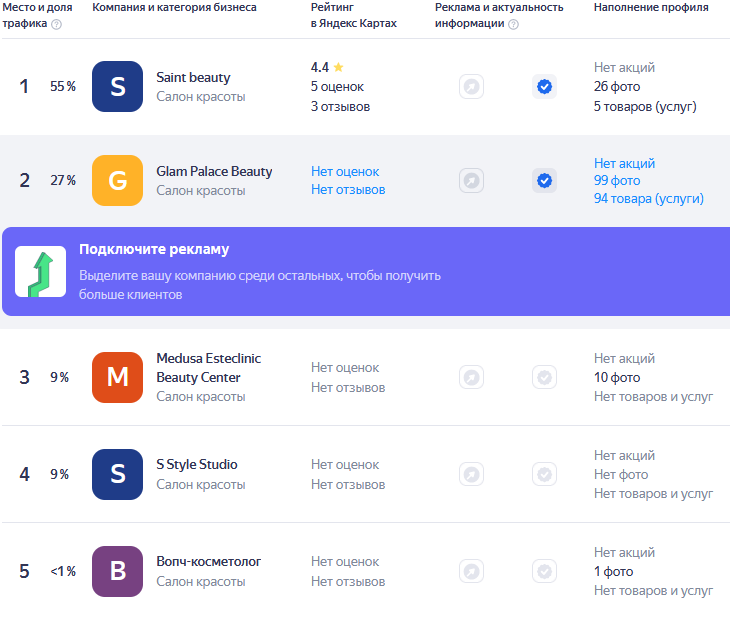Image resolution: width=730 pixels, height=620 pixels.
Task: Open «Нет отзывов» link for Glam Palace Beauty
Action: click(x=348, y=190)
